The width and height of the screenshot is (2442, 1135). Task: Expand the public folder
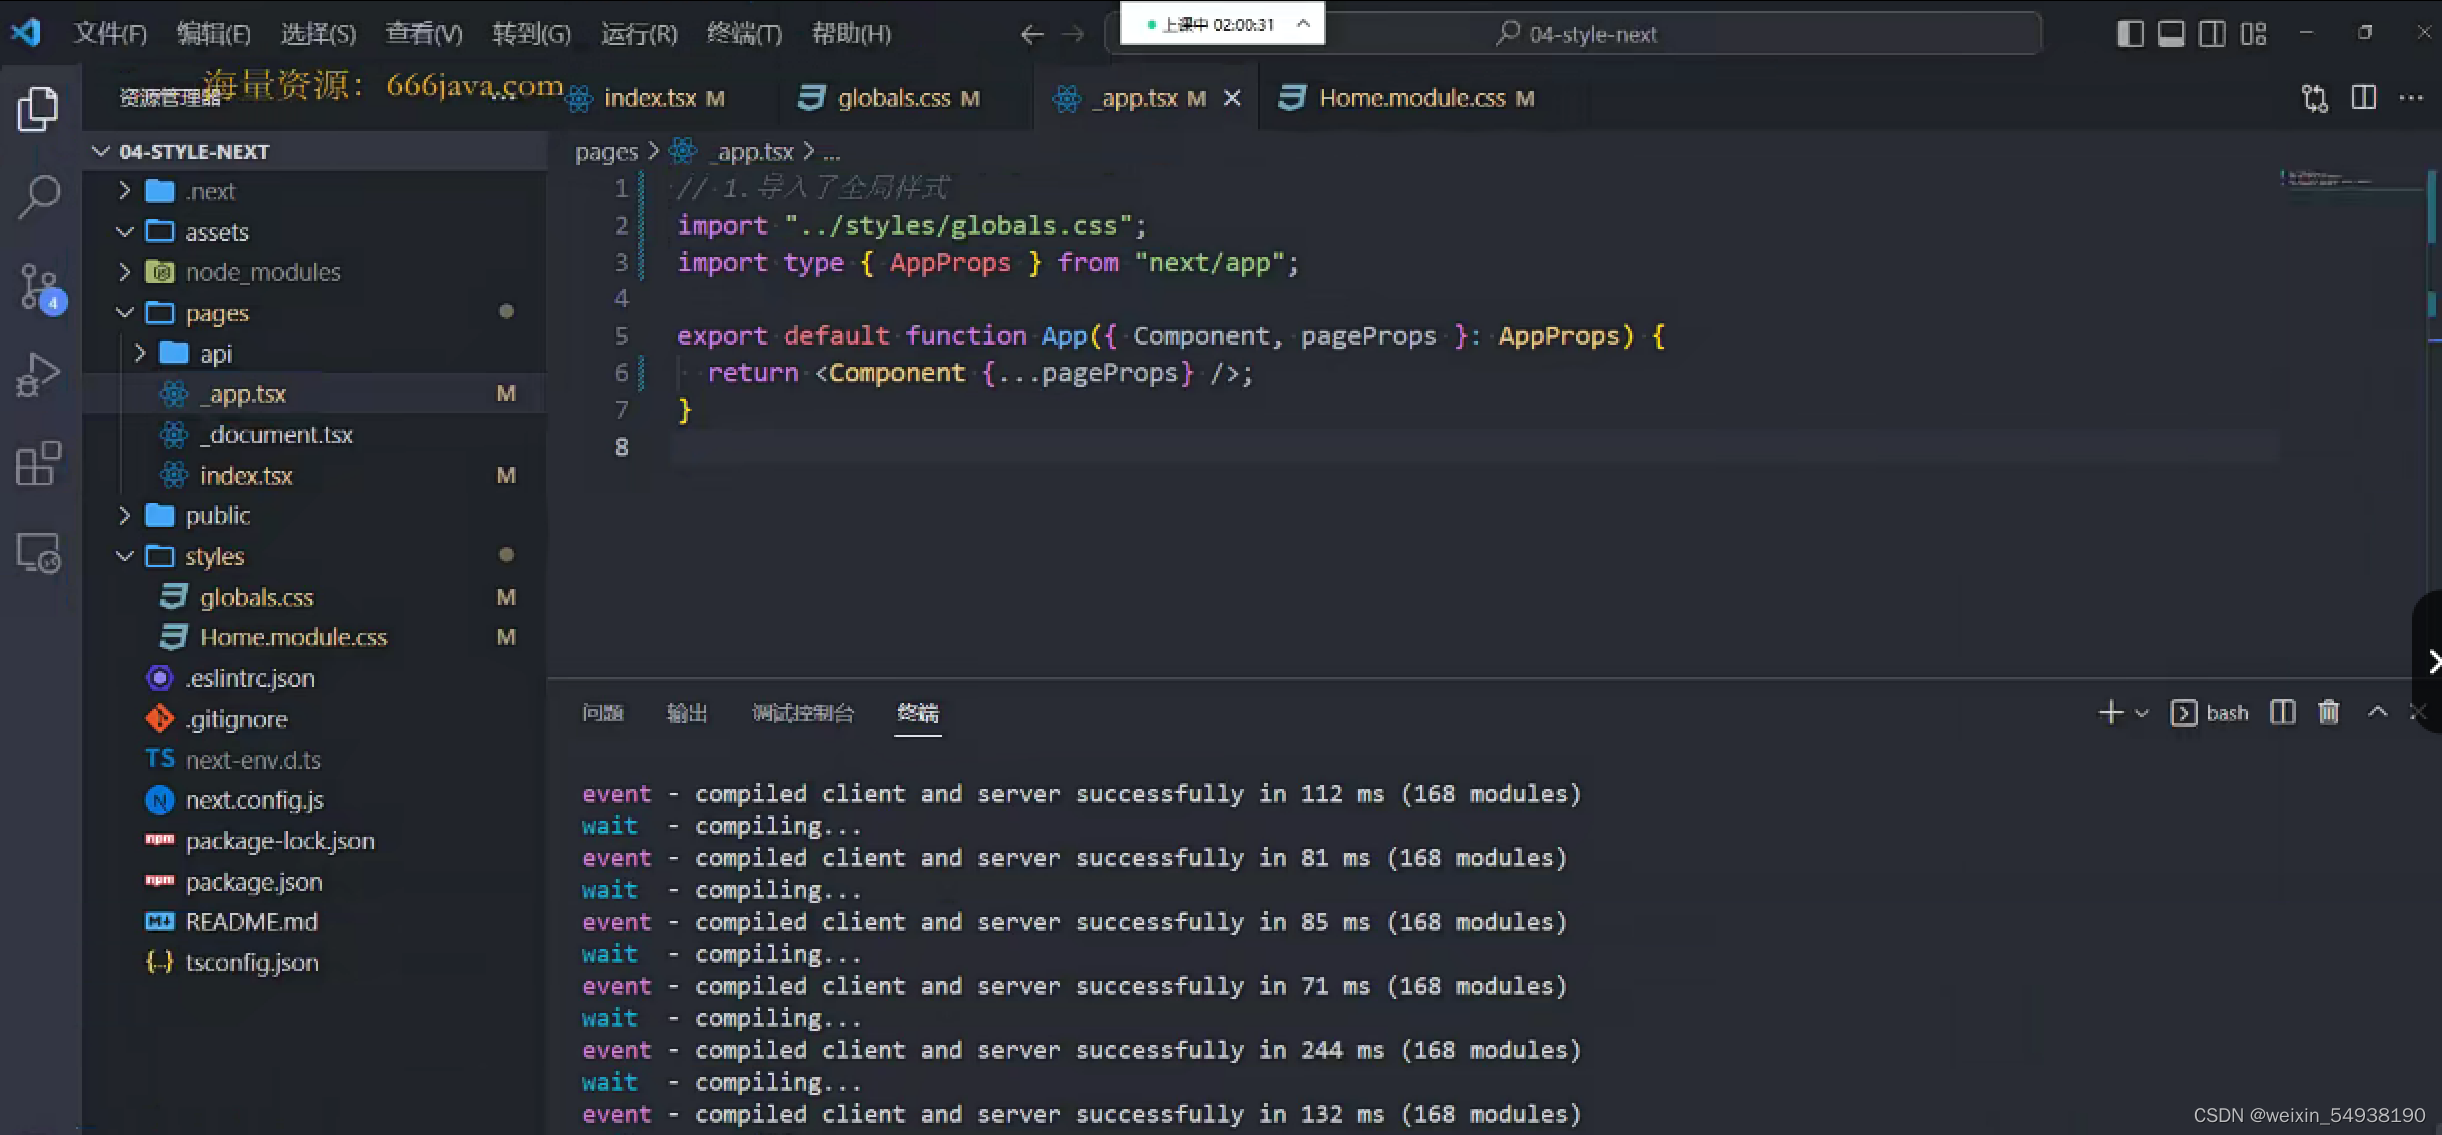[x=315, y=516]
